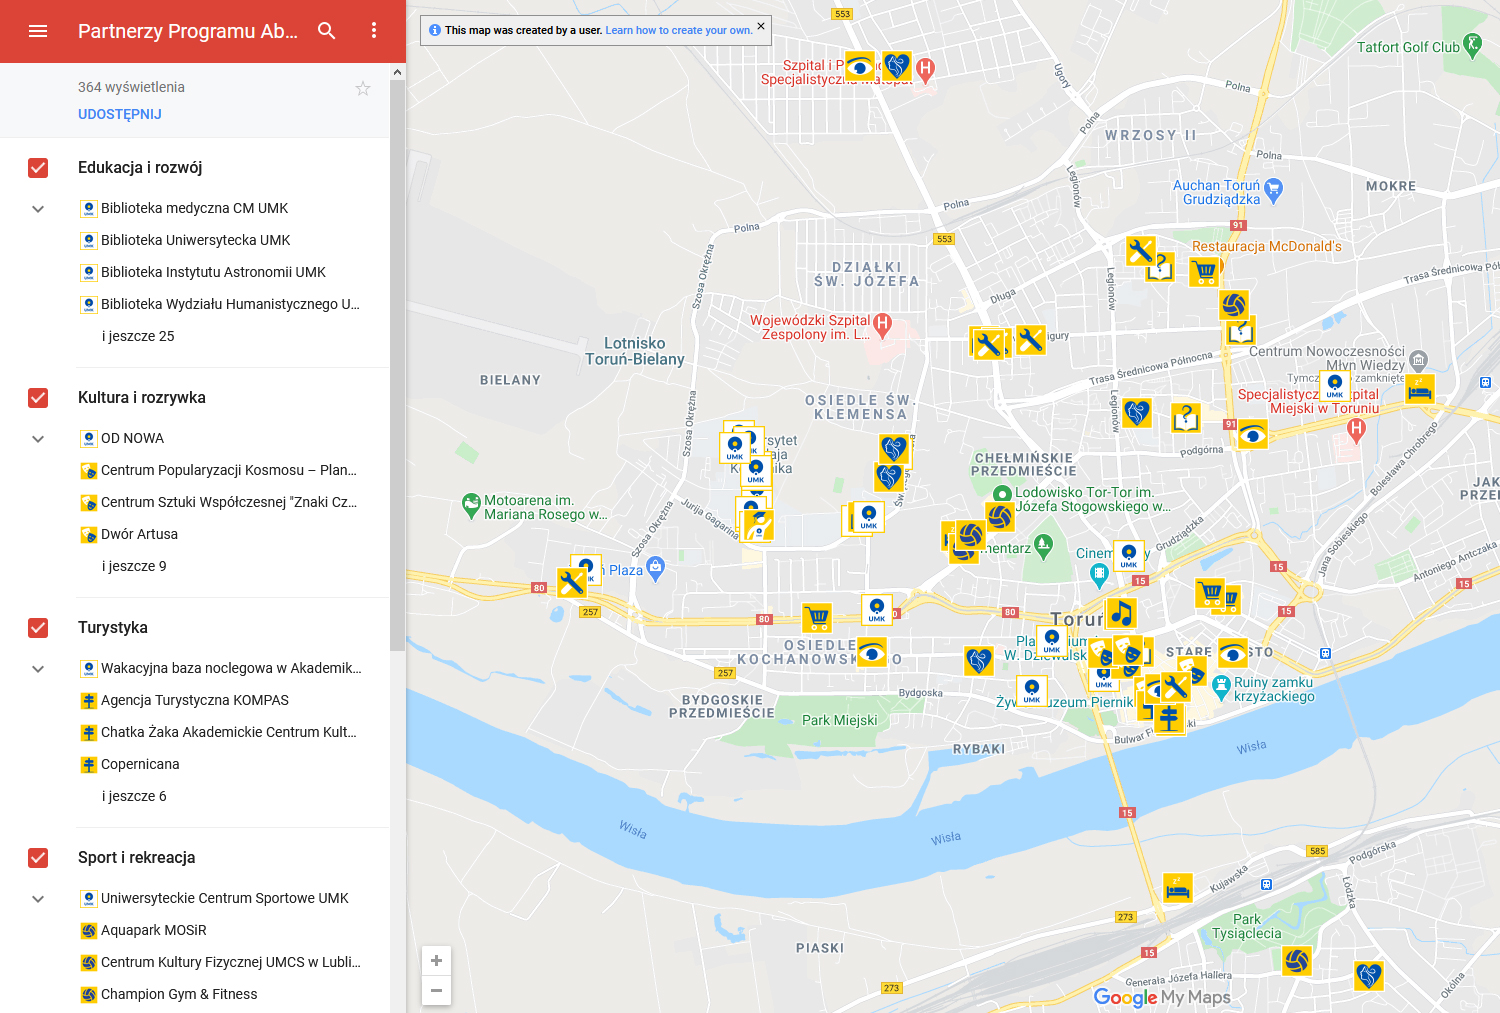Image resolution: width=1500 pixels, height=1013 pixels.
Task: Click the Google My Maps logo
Action: tap(1162, 997)
